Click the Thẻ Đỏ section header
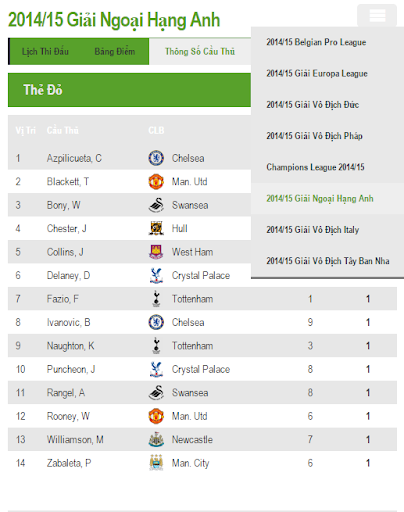Screen dimensions: 404x512 point(129,90)
